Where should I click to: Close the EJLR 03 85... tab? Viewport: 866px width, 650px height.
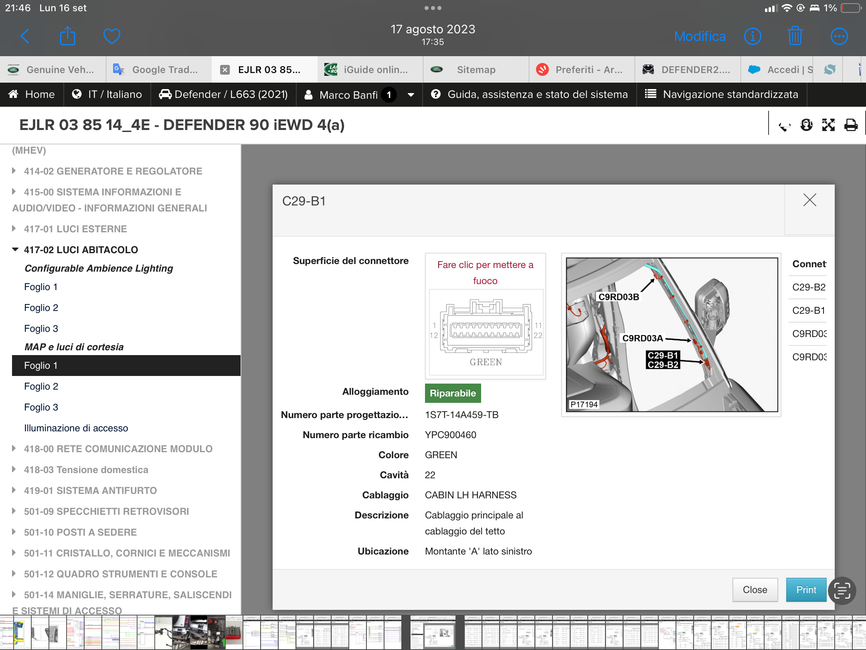tap(225, 70)
